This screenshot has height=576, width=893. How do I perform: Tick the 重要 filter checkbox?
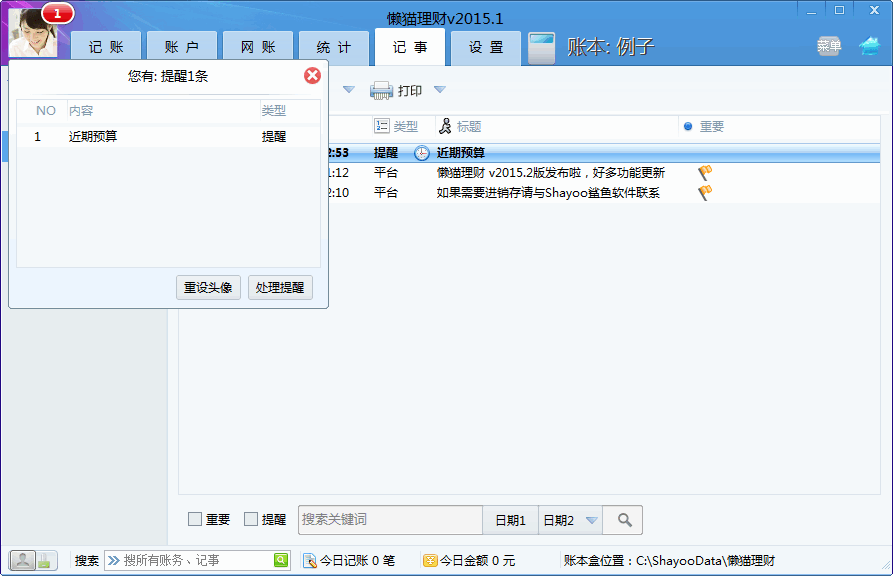pos(195,519)
